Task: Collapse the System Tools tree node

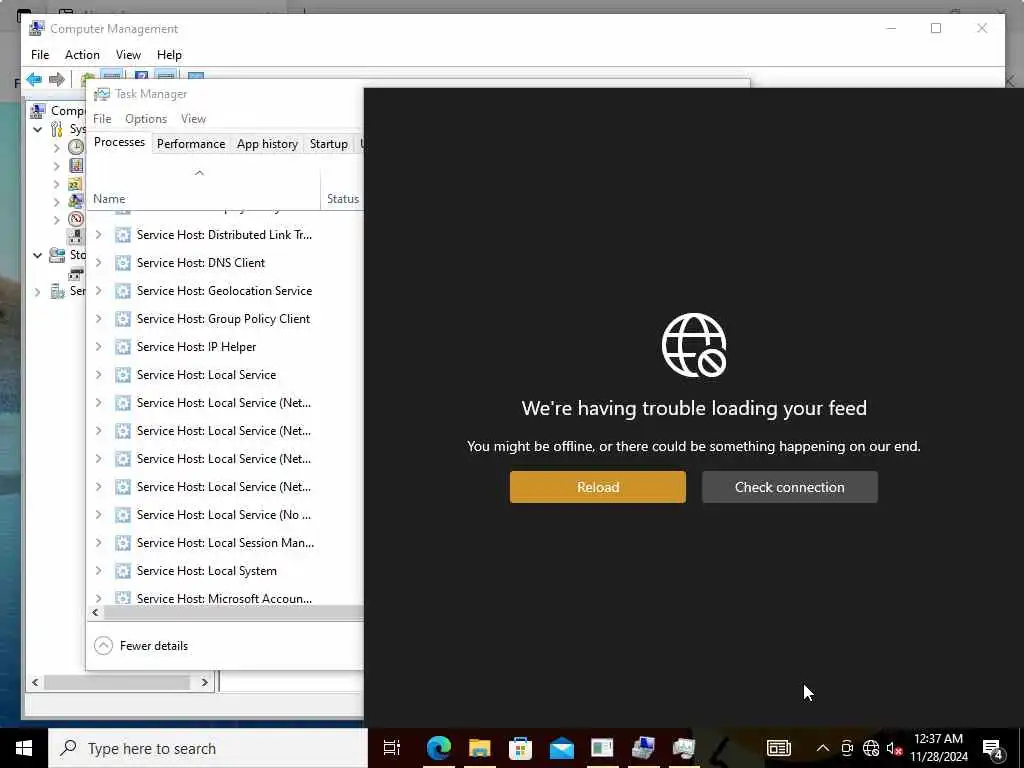Action: pyautogui.click(x=38, y=129)
